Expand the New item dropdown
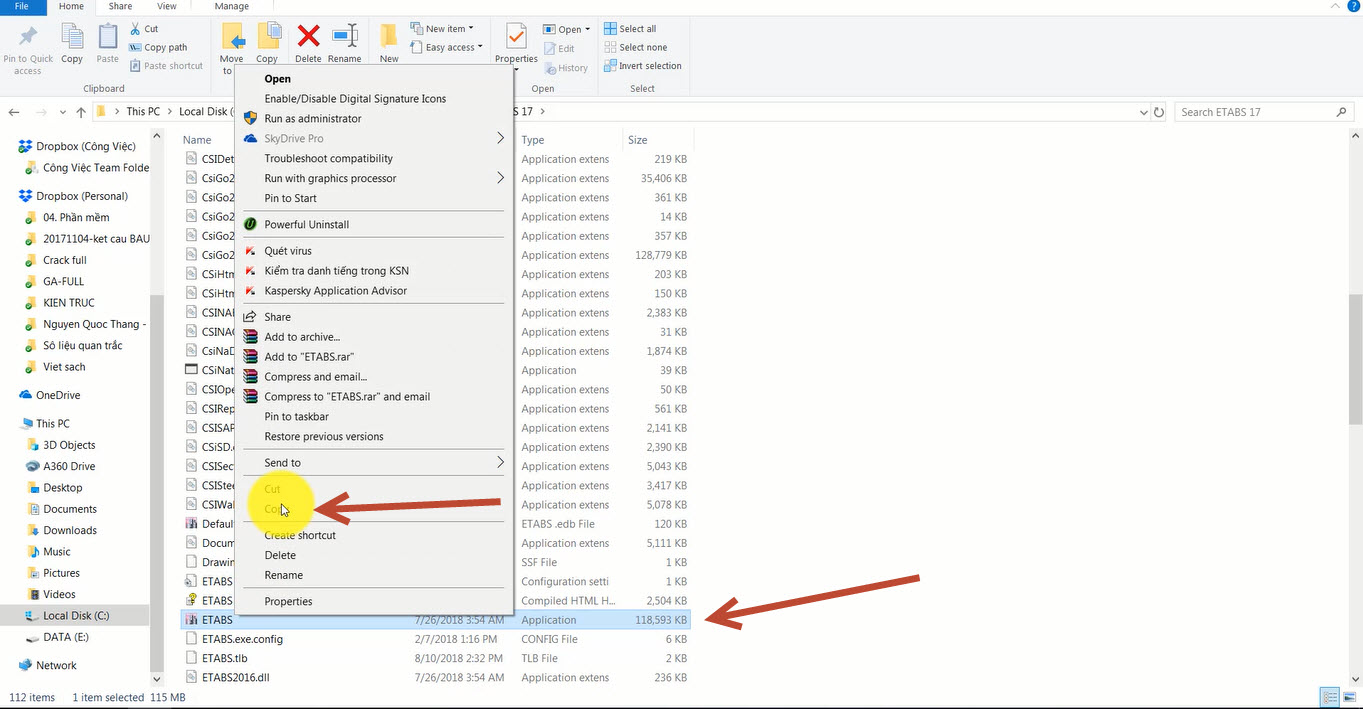Screen dimensions: 1363x709 [444, 27]
